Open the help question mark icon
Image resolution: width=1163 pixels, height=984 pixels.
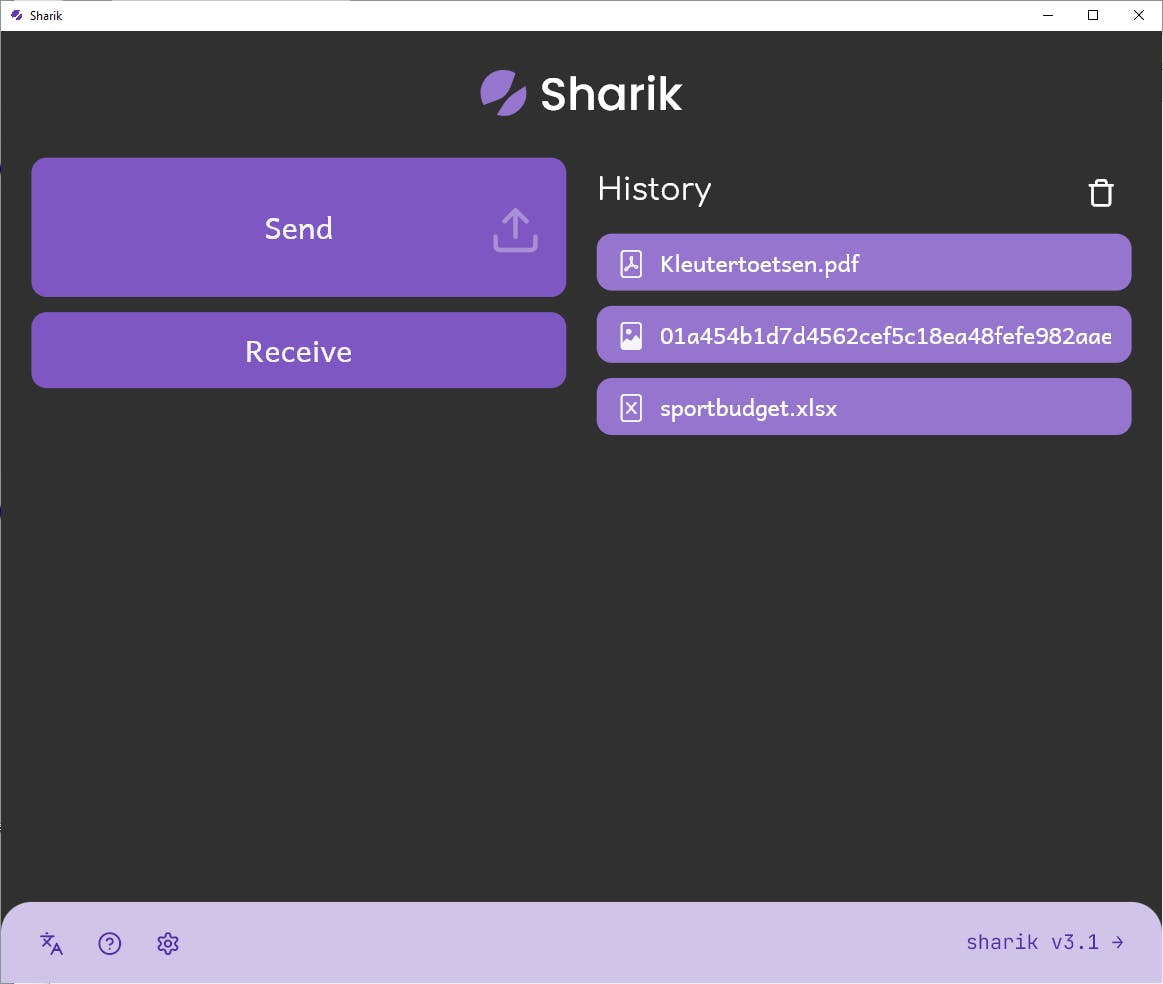(110, 943)
